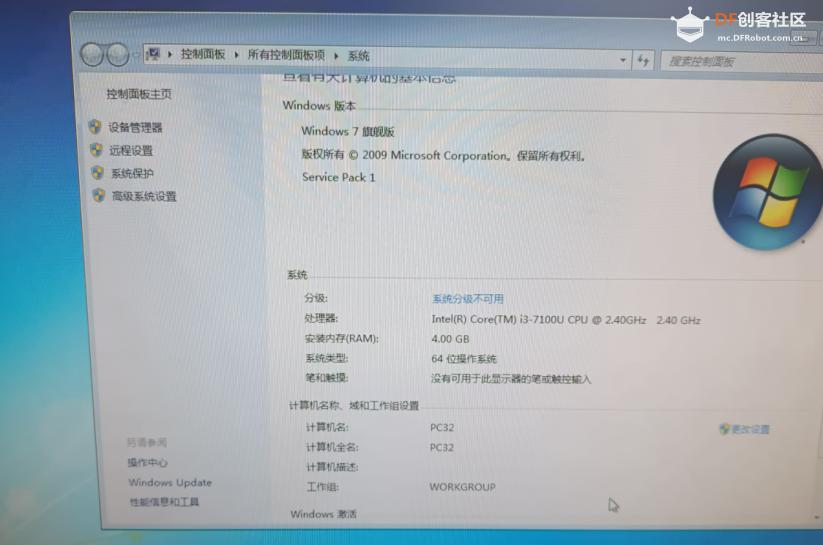Open 高级系统设置 link
The image size is (823, 545).
[x=144, y=196]
